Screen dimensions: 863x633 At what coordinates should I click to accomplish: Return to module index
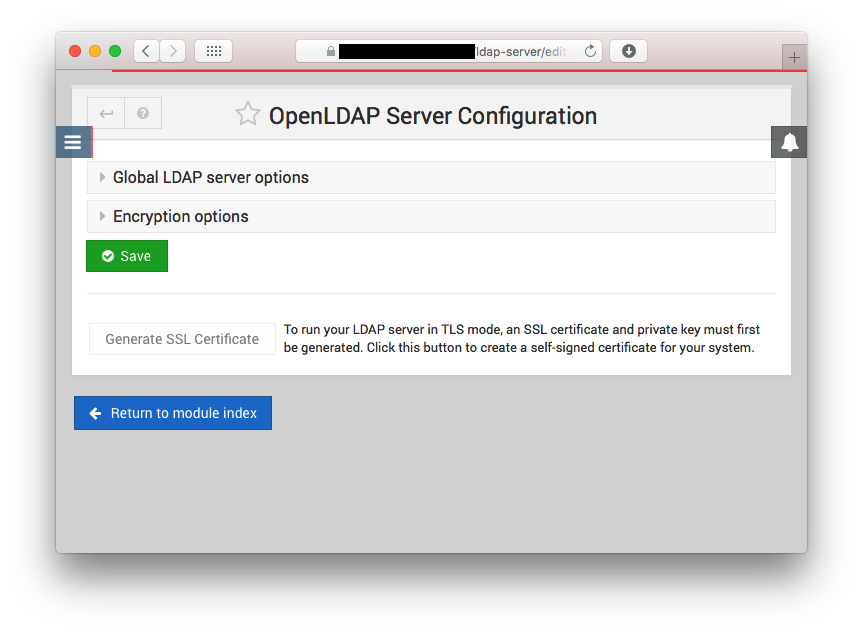click(x=172, y=412)
